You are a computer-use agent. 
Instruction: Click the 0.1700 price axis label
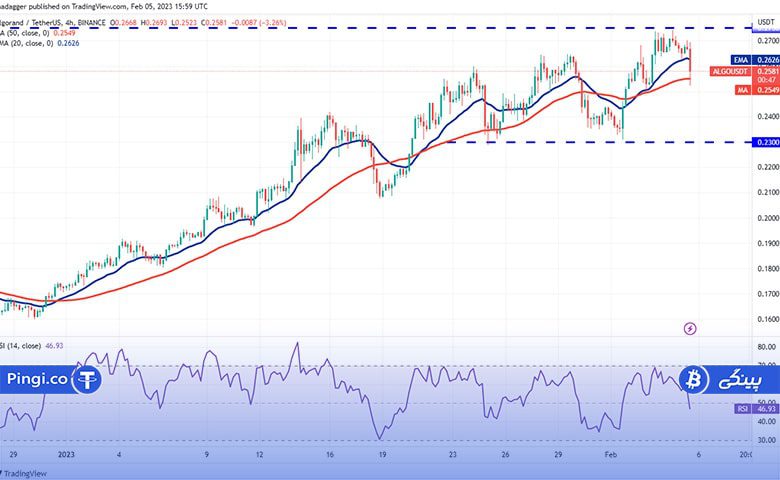click(768, 294)
